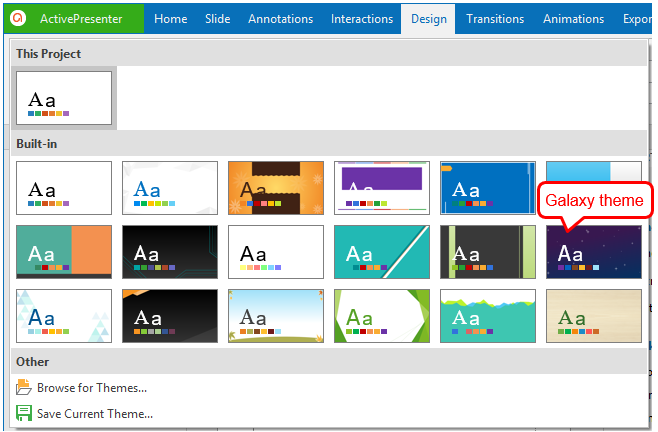
Task: Choose the beige wood-texture theme
Action: [x=594, y=316]
